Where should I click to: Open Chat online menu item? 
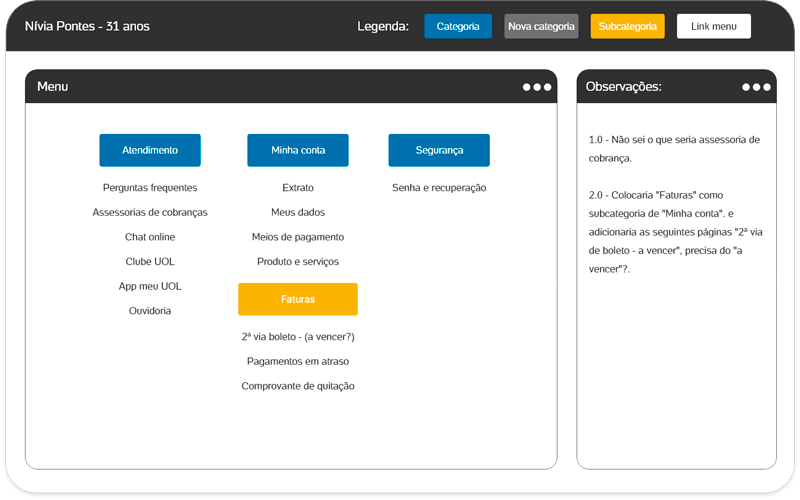tap(150, 237)
